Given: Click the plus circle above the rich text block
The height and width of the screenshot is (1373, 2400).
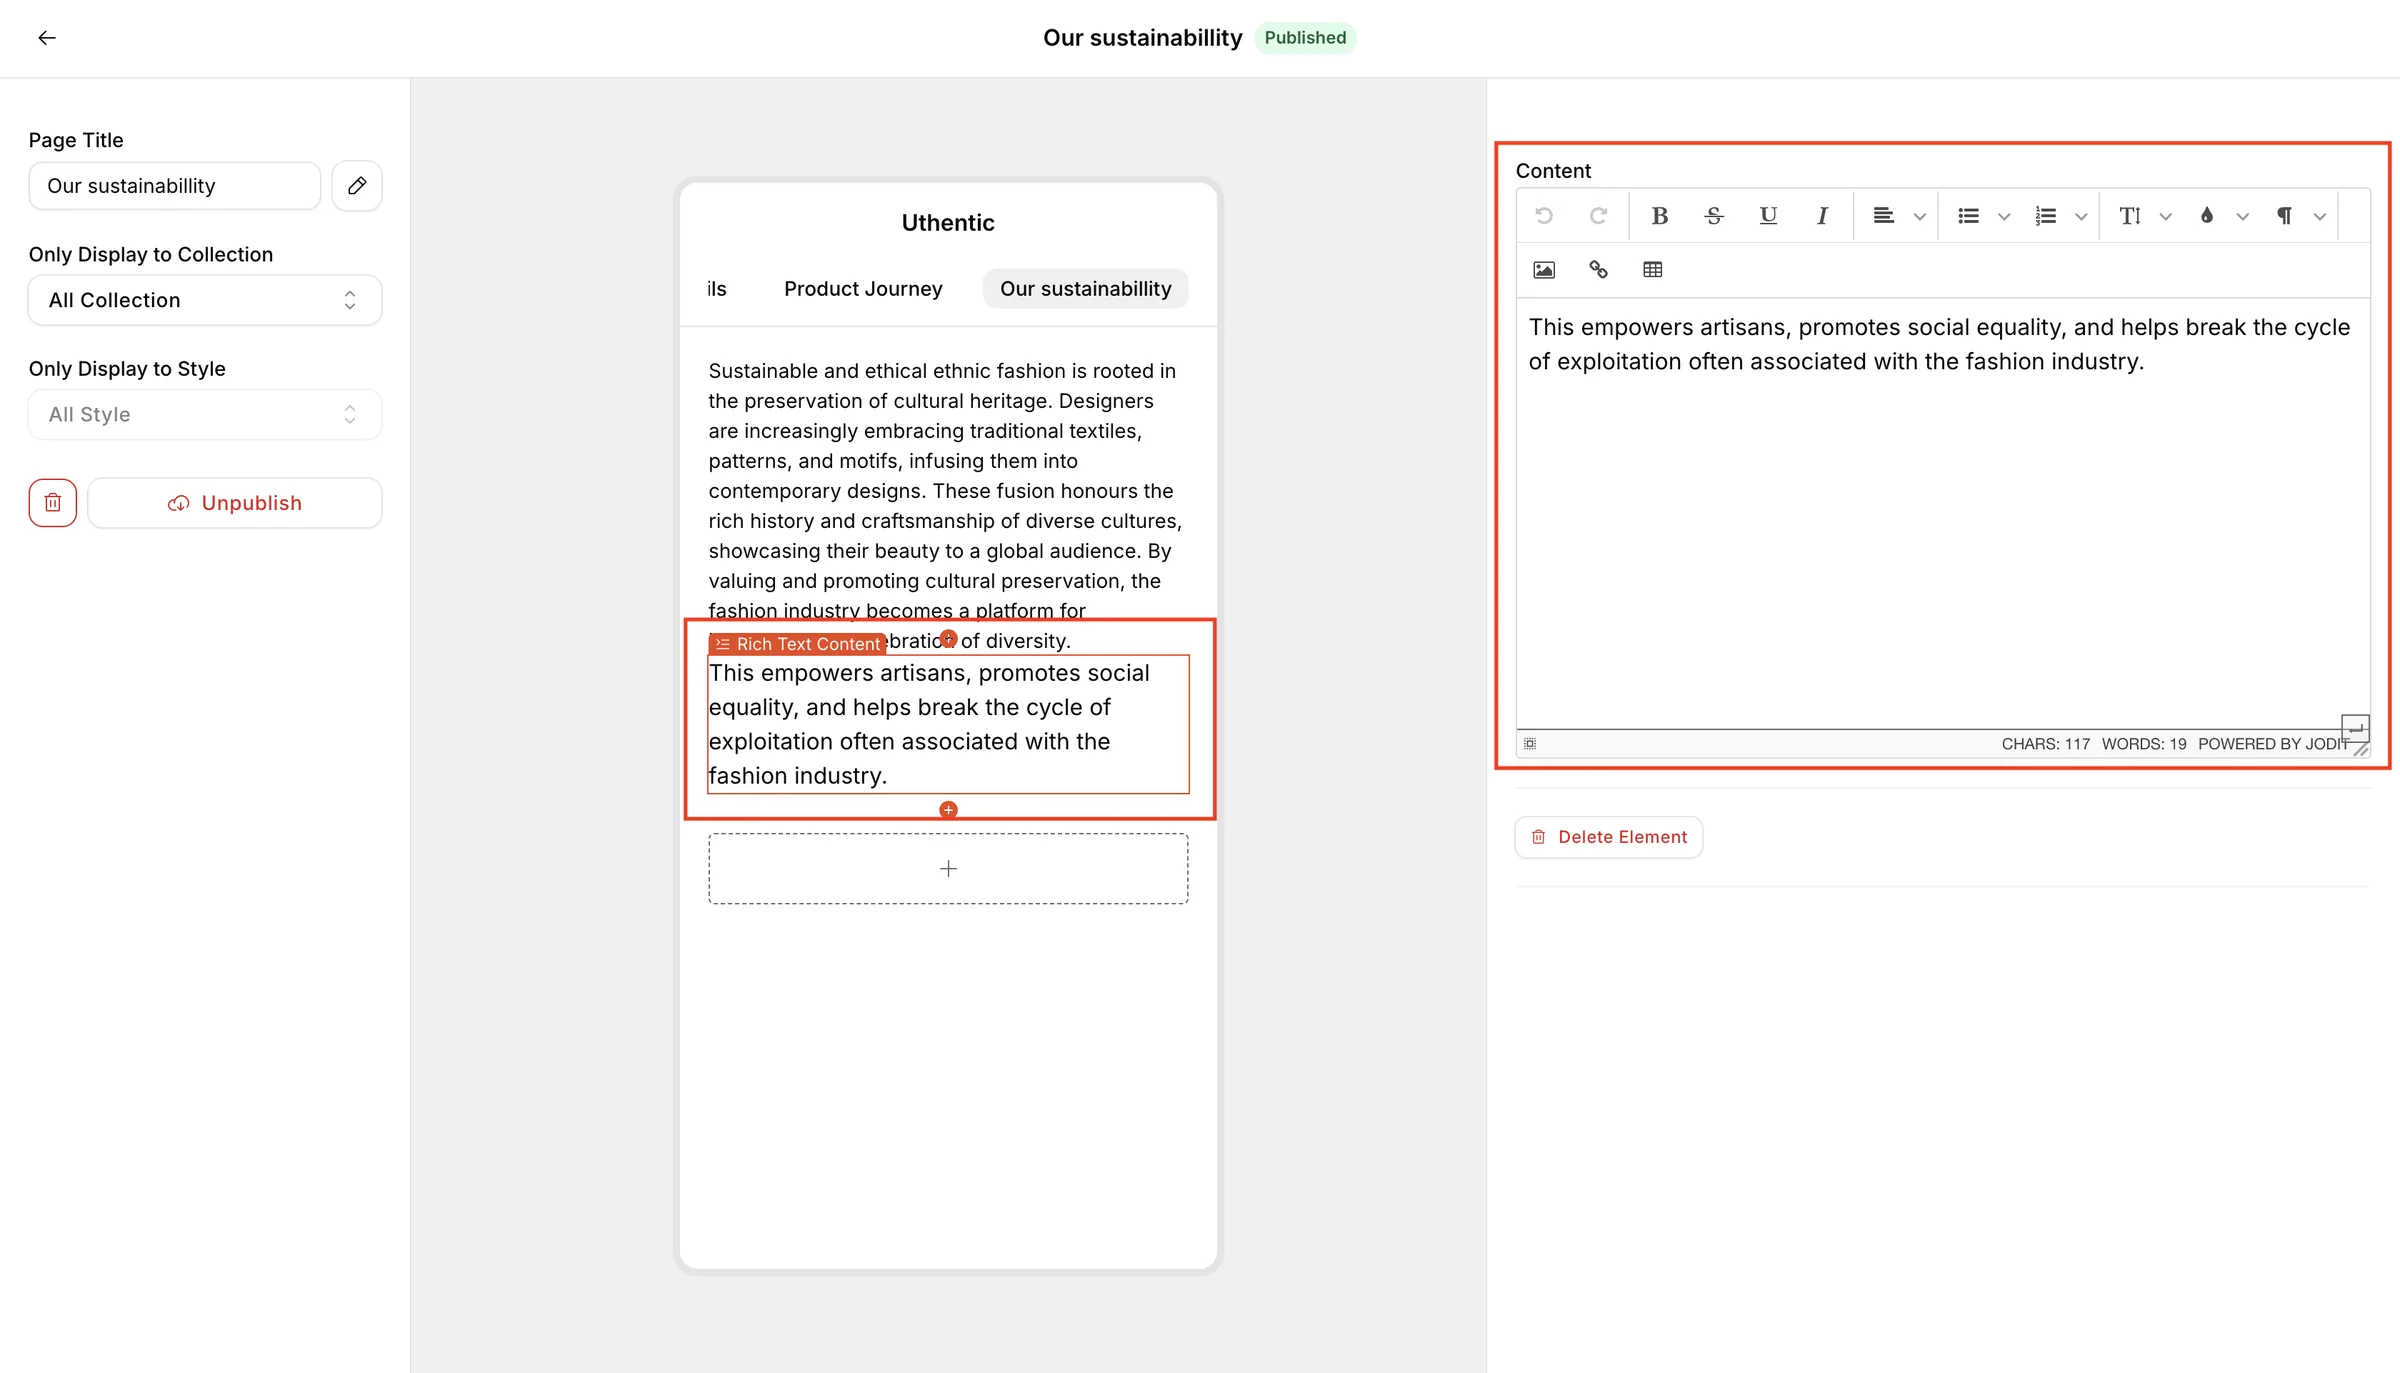Looking at the screenshot, I should (948, 639).
